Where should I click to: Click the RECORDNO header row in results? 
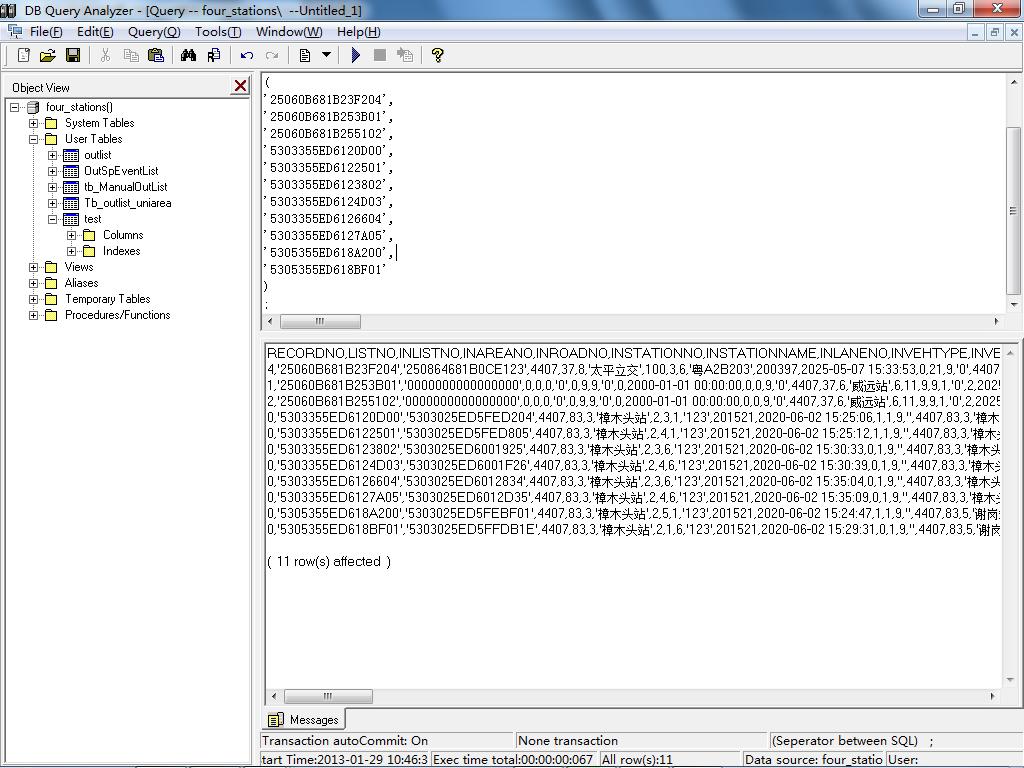click(x=633, y=353)
